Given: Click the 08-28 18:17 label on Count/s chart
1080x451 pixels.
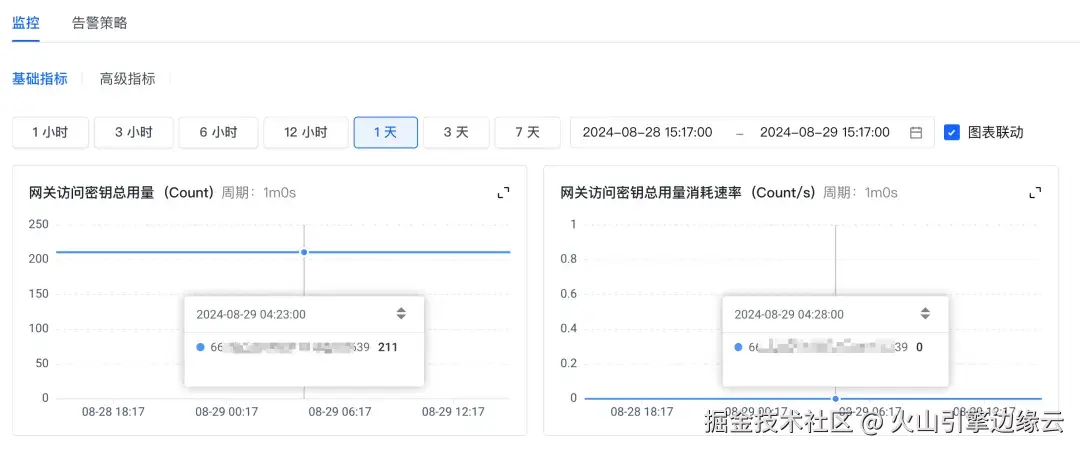Looking at the screenshot, I should pos(642,412).
